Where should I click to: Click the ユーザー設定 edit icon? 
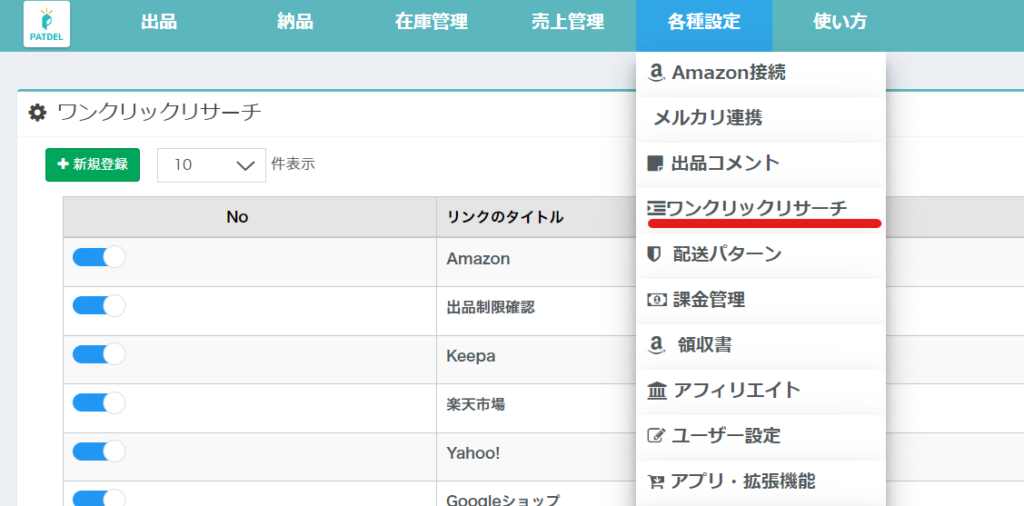click(x=656, y=436)
